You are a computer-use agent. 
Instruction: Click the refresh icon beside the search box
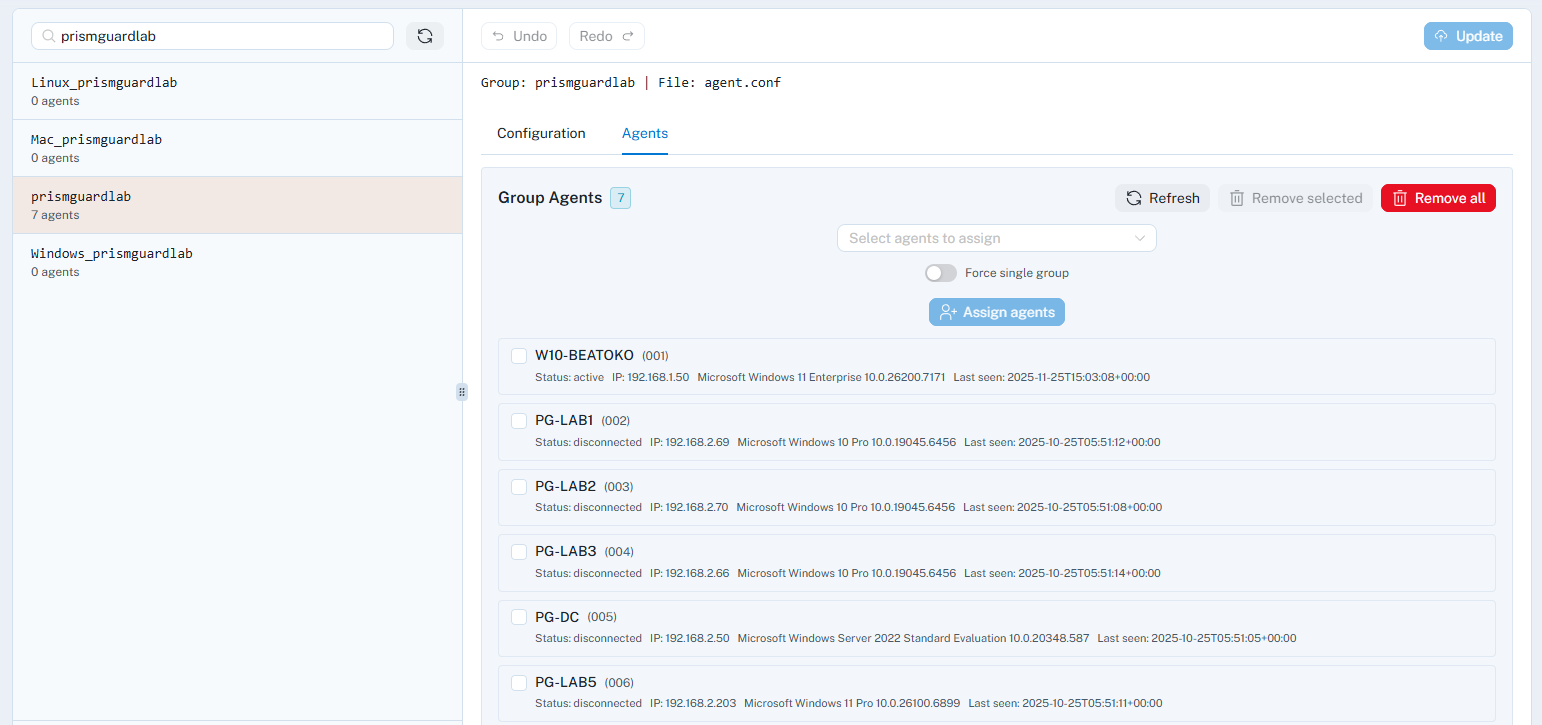click(x=425, y=35)
